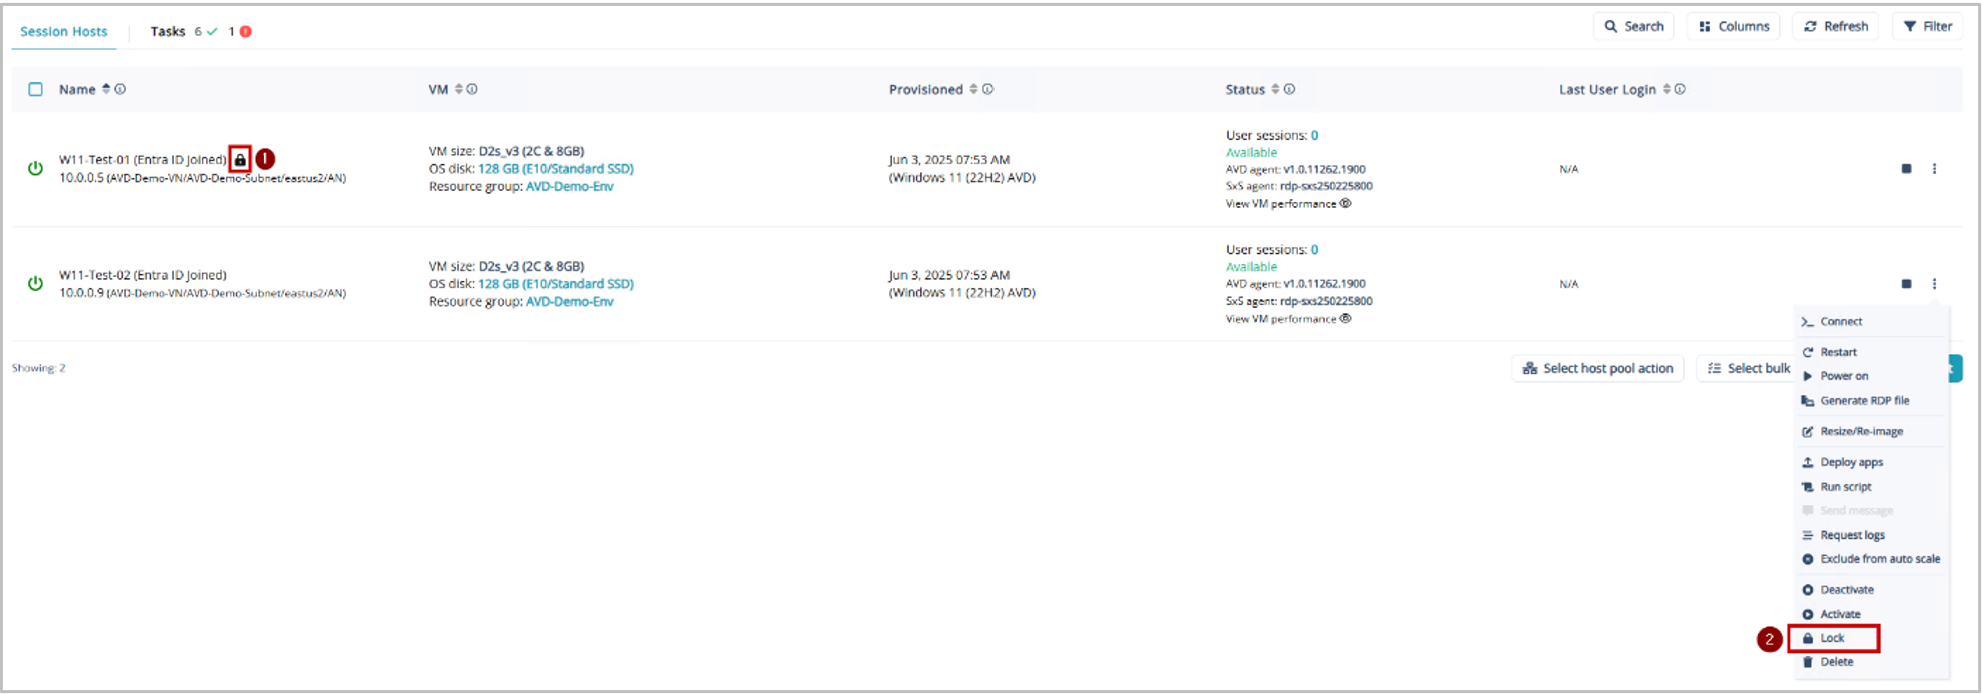This screenshot has width=1982, height=694.
Task: Open AVD-Demo-Env resource group link for W11-Test-01
Action: click(569, 186)
